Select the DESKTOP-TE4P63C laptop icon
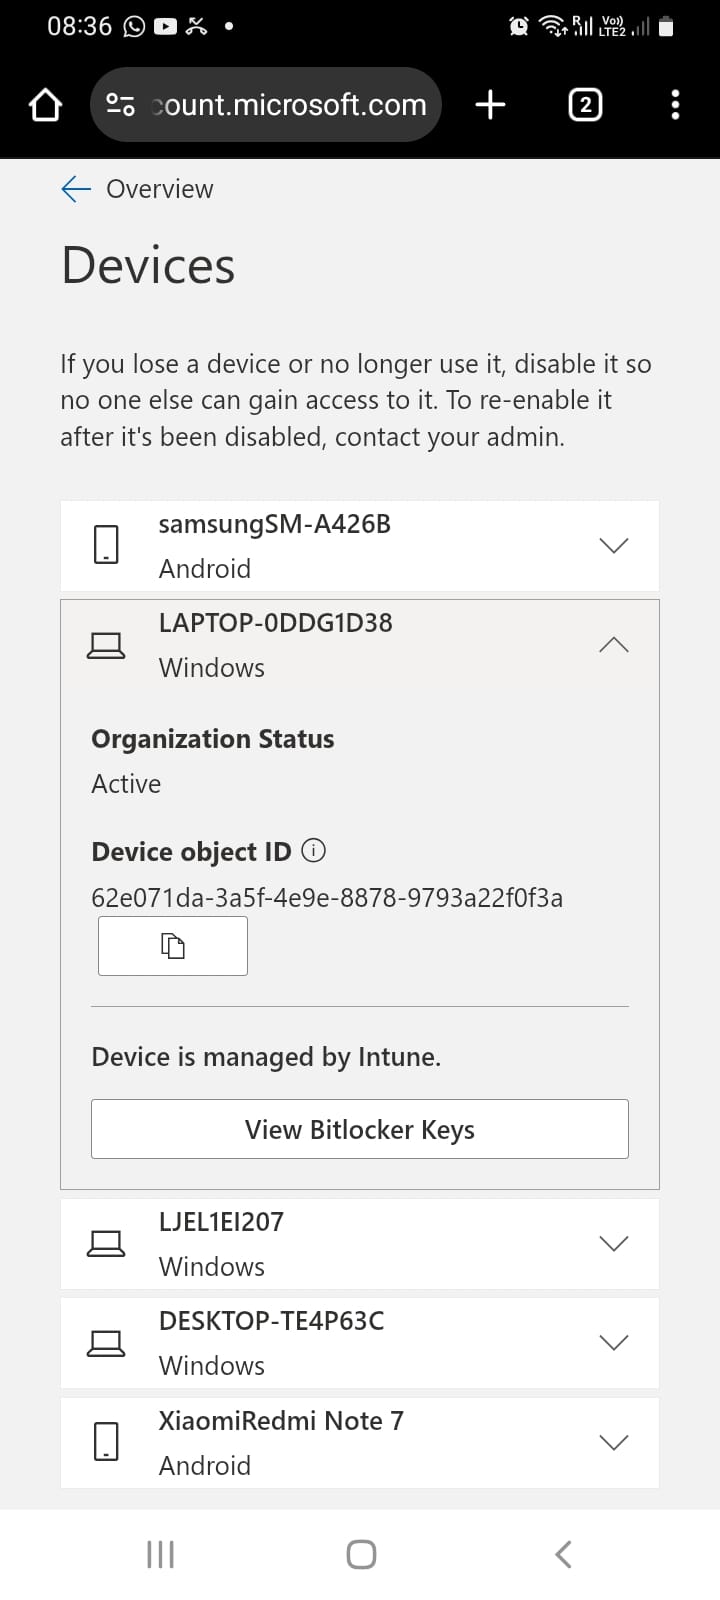720x1600 pixels. [106, 1342]
